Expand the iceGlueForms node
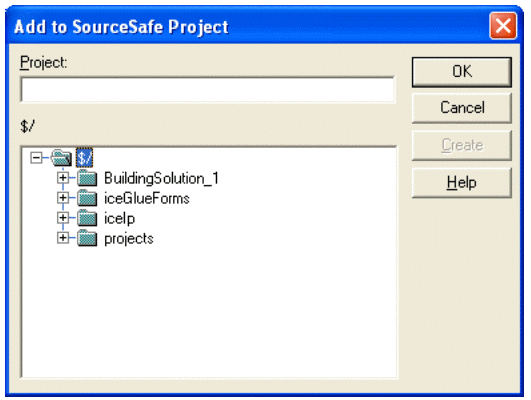Viewport: 531px width, 400px height. tap(63, 198)
